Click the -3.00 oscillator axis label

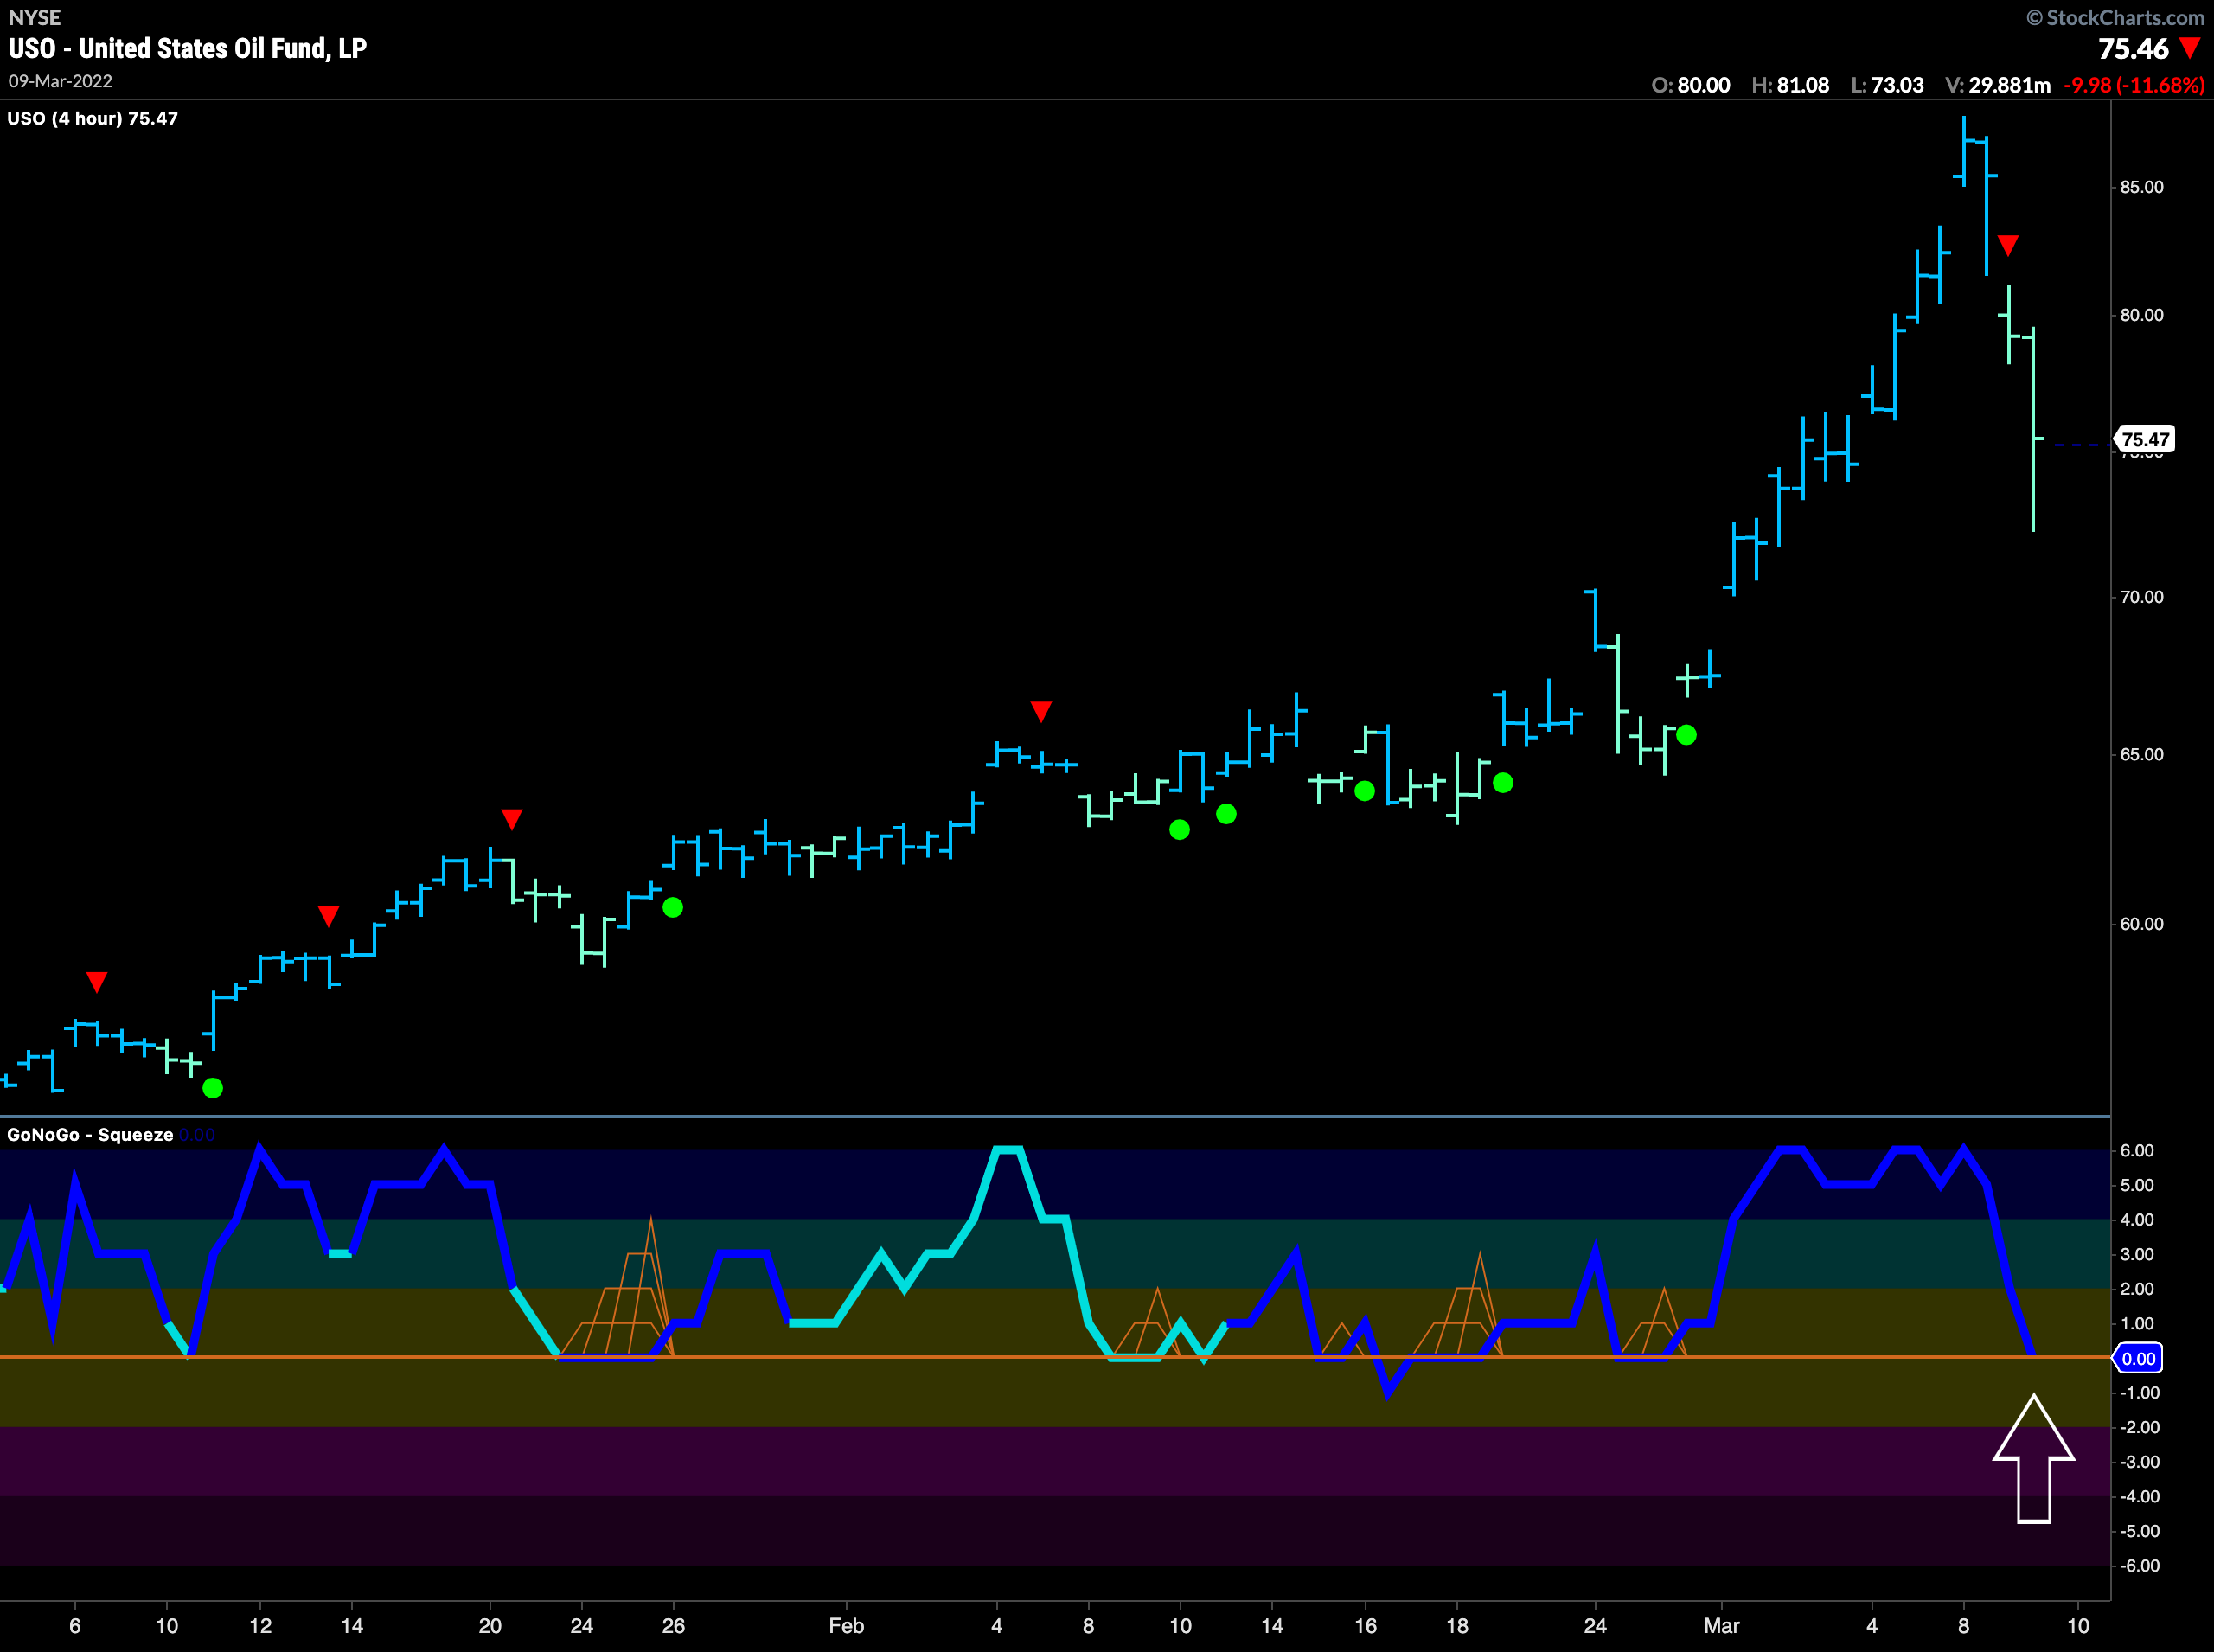coord(2139,1461)
